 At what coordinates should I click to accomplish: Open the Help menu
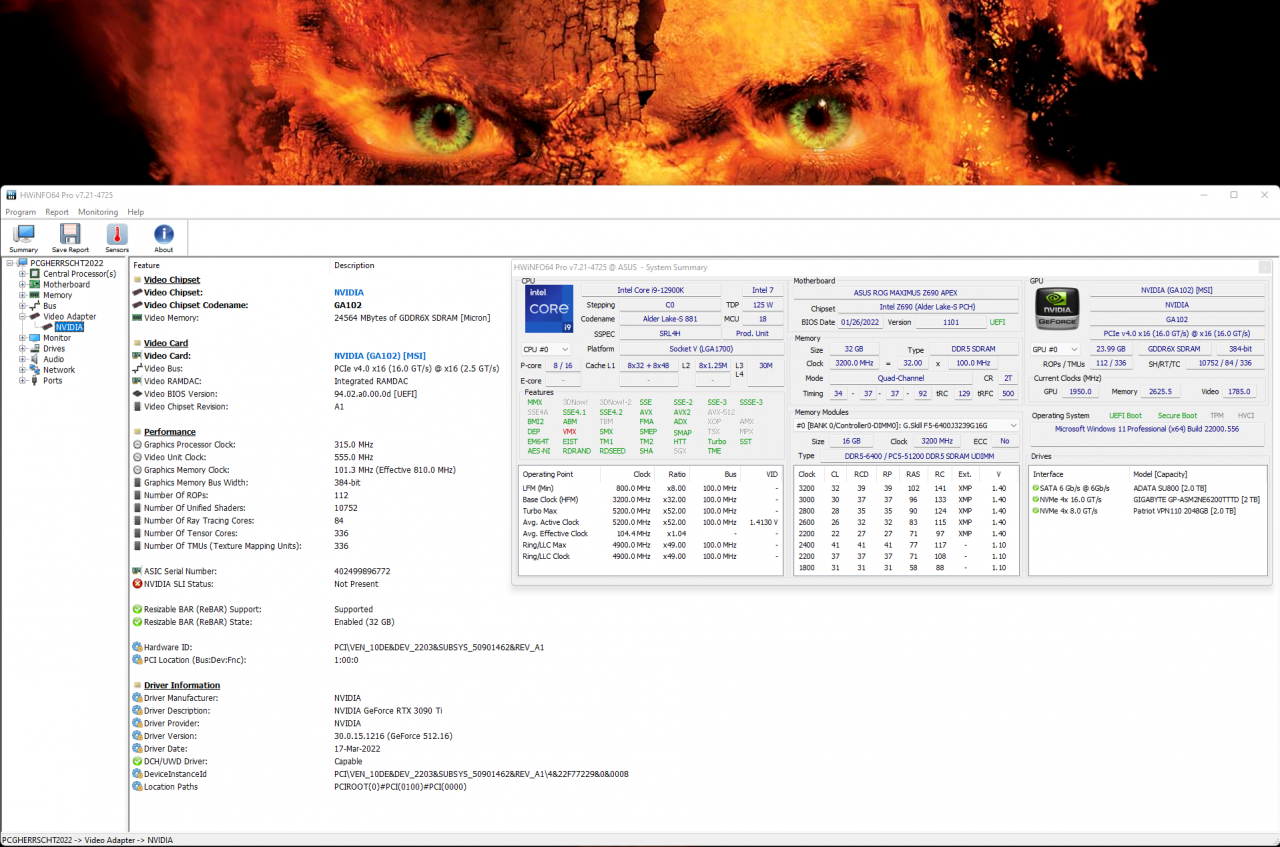(136, 212)
